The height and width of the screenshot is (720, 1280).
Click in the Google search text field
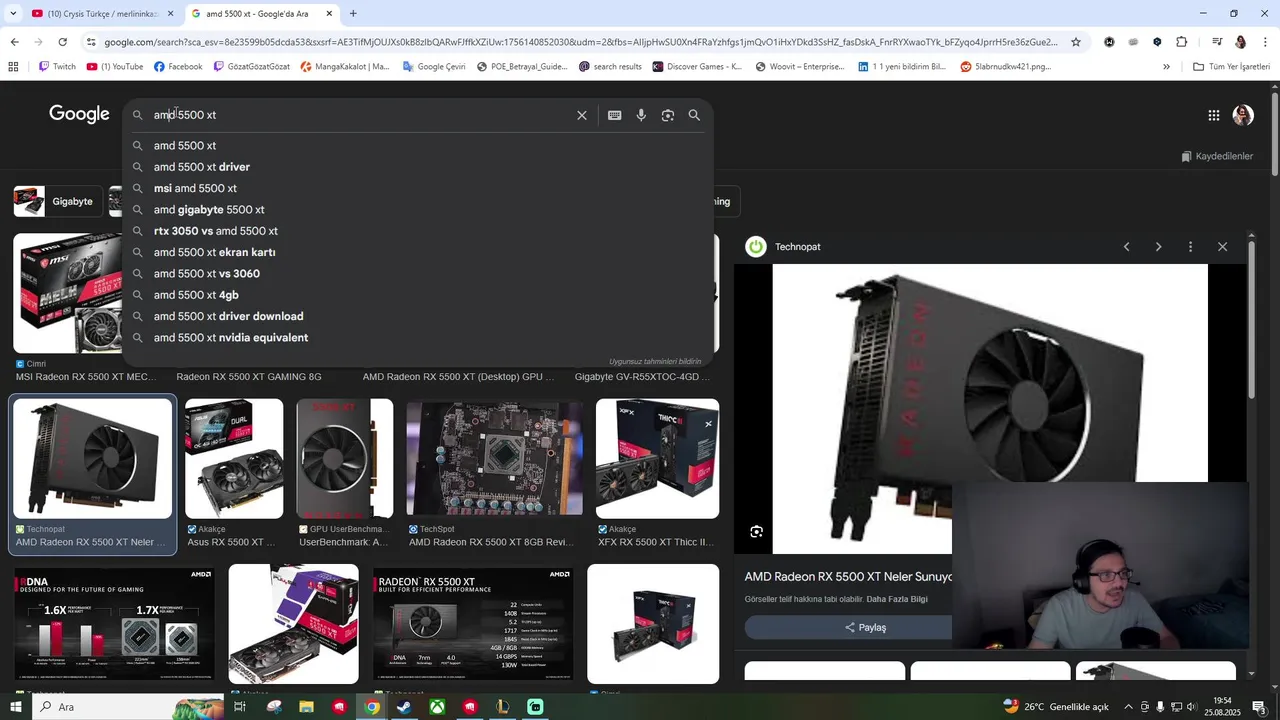pos(360,115)
